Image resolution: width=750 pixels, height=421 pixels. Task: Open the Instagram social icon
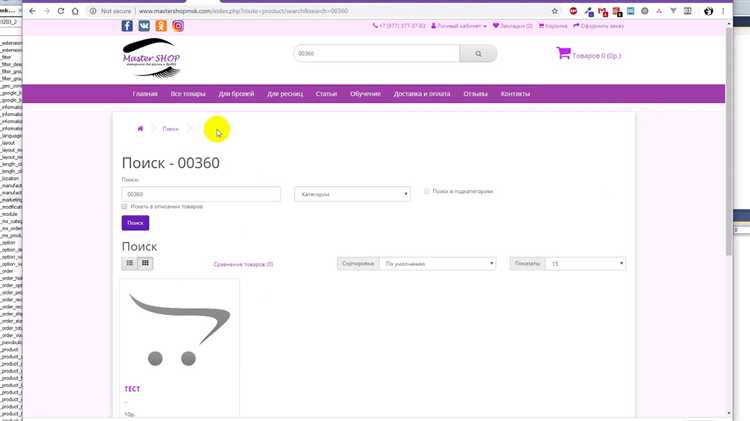point(178,26)
